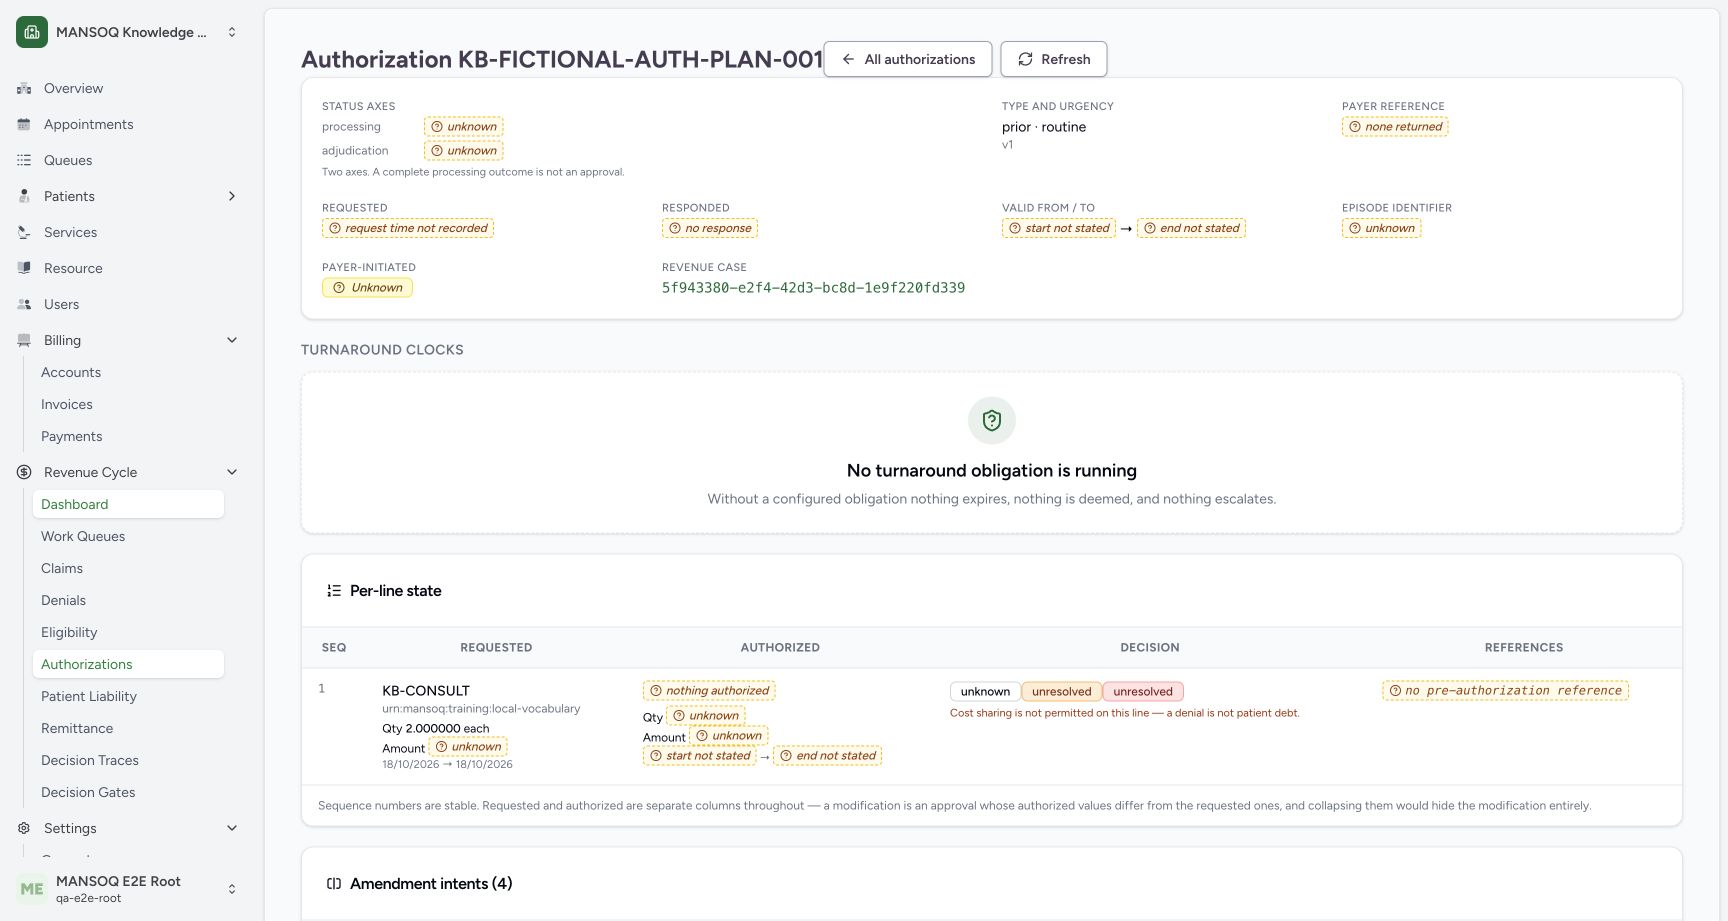Open Decision Traces page

pos(128,760)
